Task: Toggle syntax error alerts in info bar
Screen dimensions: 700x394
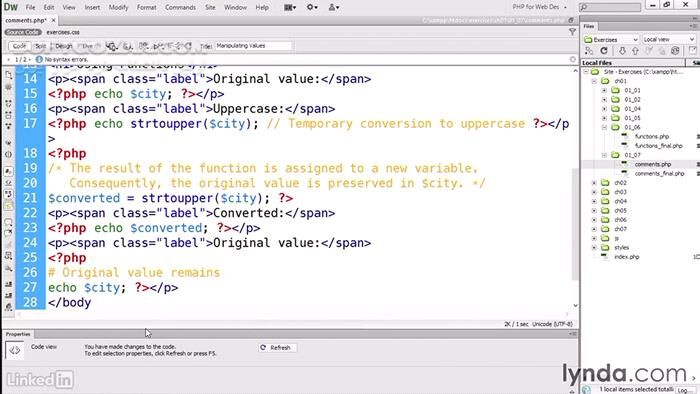Action: [8, 206]
